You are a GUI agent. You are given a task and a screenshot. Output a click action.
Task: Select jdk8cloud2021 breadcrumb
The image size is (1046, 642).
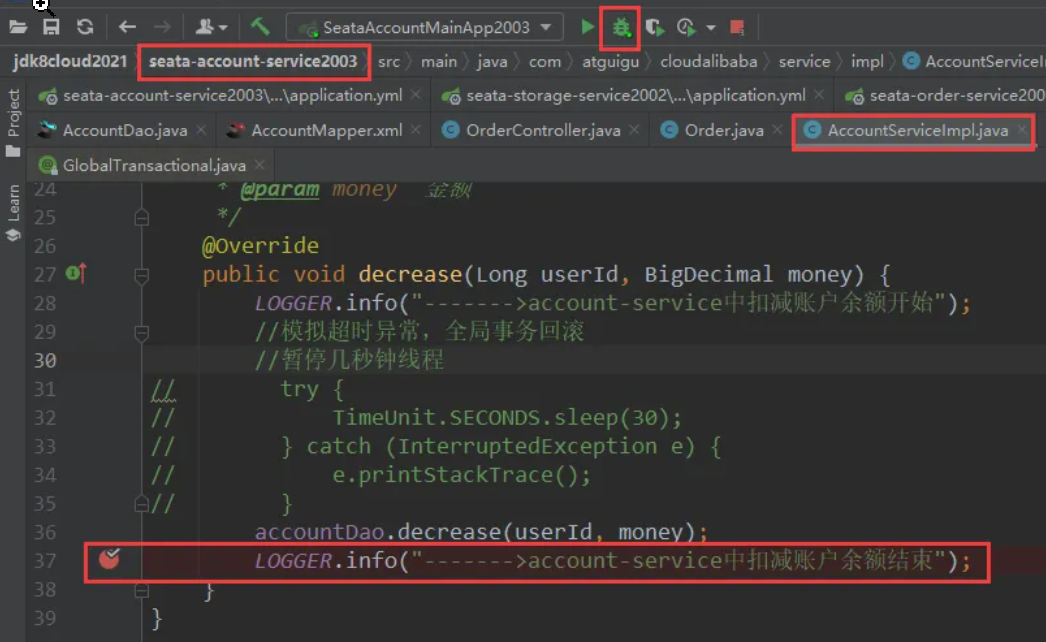point(69,61)
